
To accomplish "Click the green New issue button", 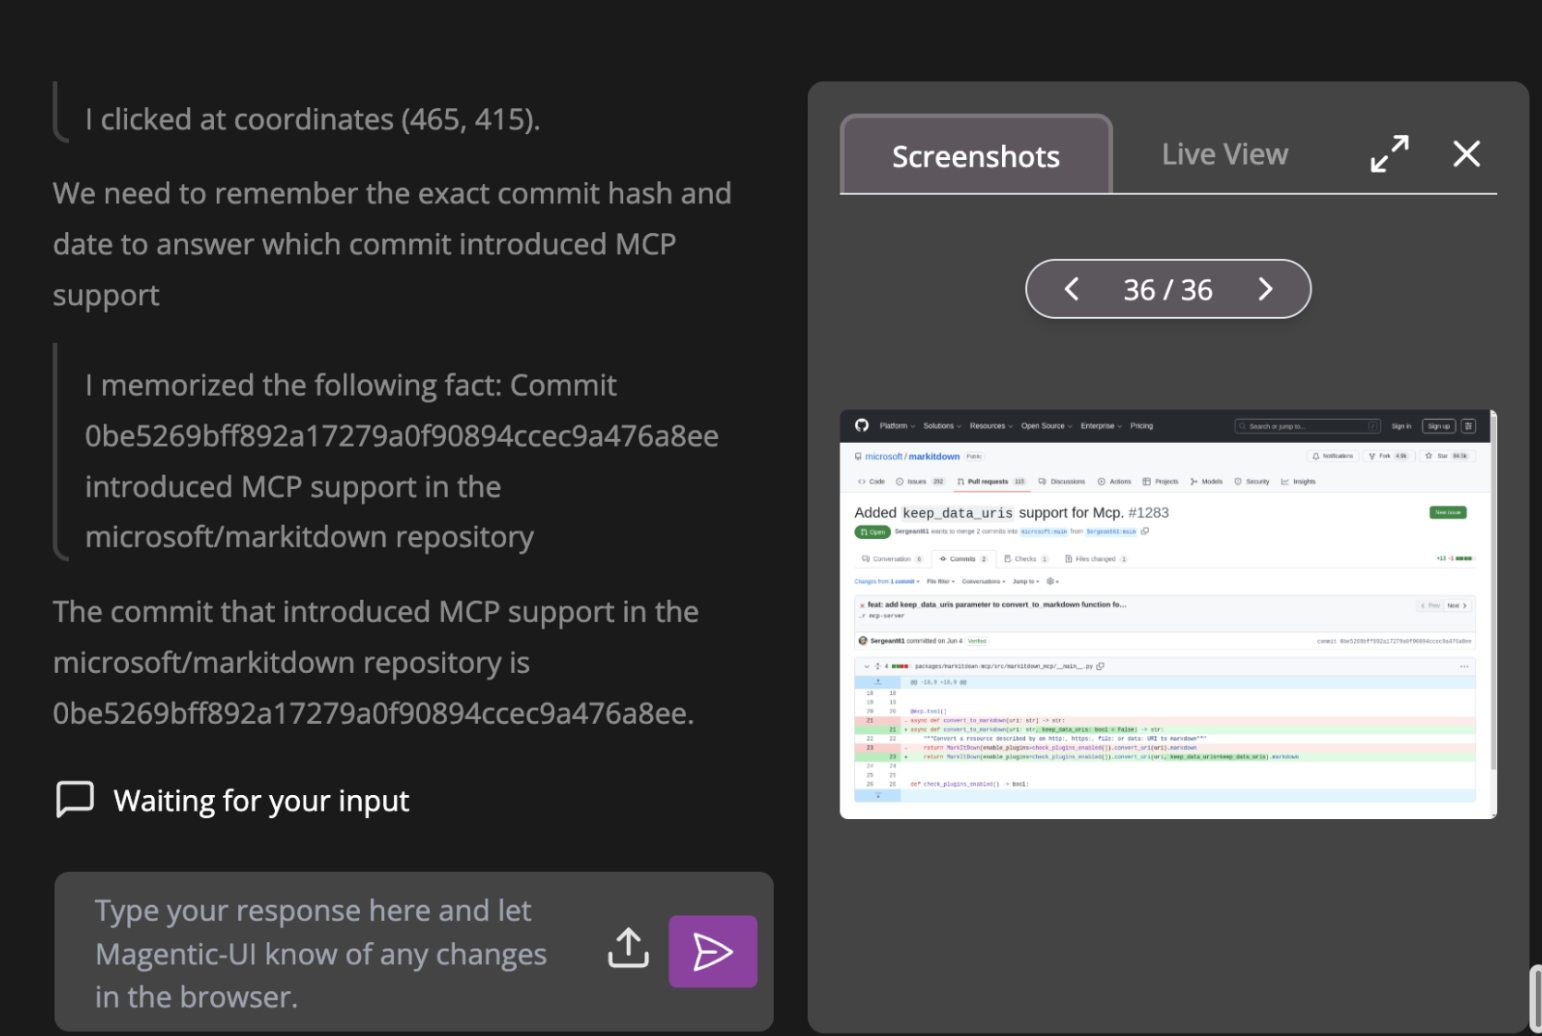I will (1447, 512).
